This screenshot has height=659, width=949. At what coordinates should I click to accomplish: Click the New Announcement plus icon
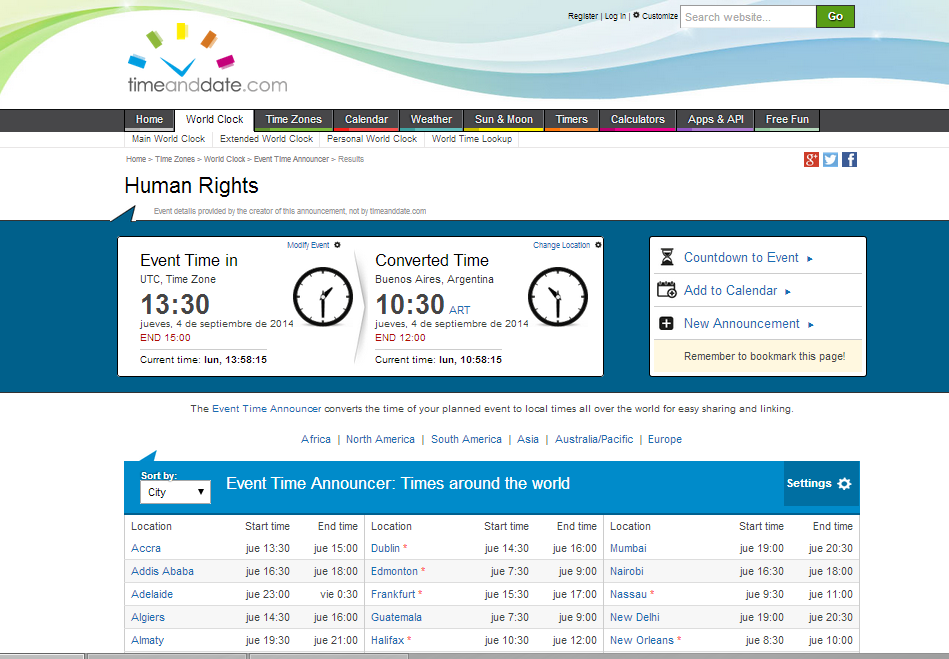[x=667, y=324]
